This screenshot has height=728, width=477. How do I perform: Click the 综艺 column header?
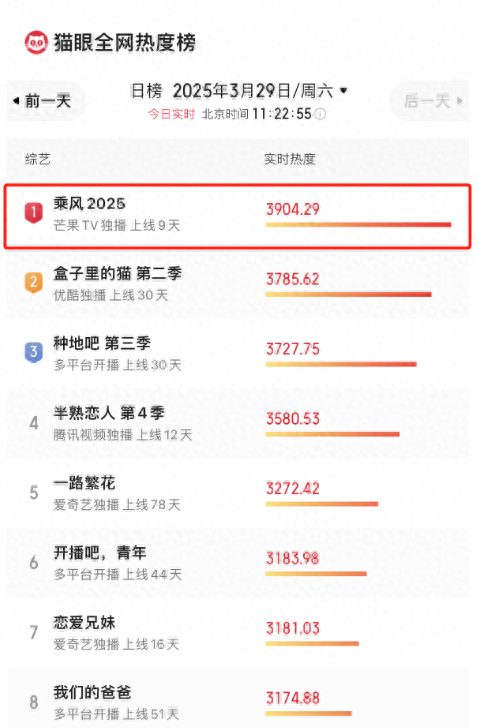38,159
